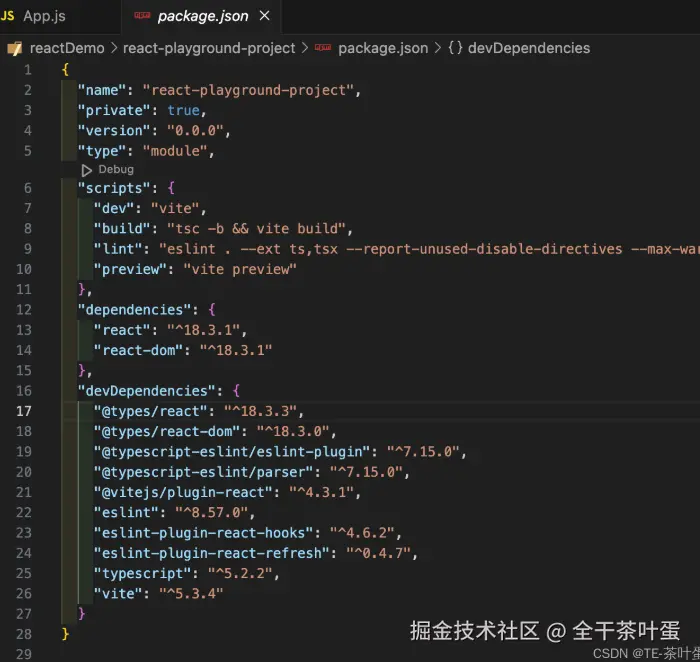Click the "vite" value of dev script
This screenshot has height=662, width=700.
click(175, 208)
